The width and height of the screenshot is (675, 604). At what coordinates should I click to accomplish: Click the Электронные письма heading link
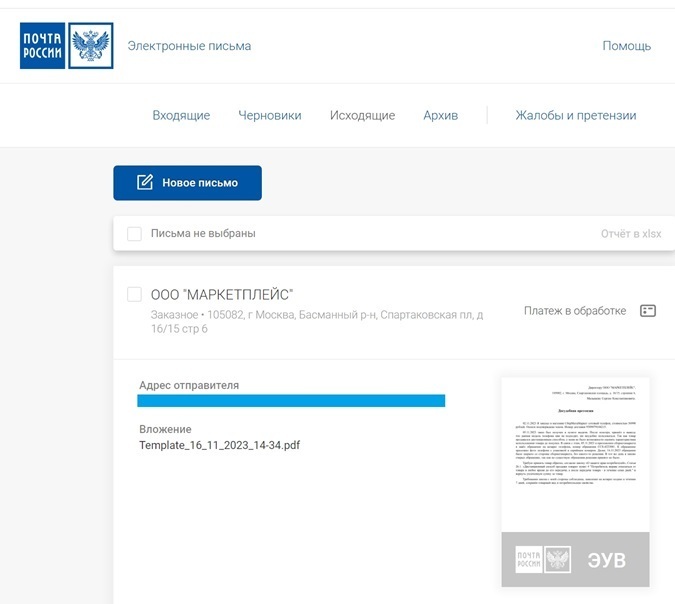(189, 46)
